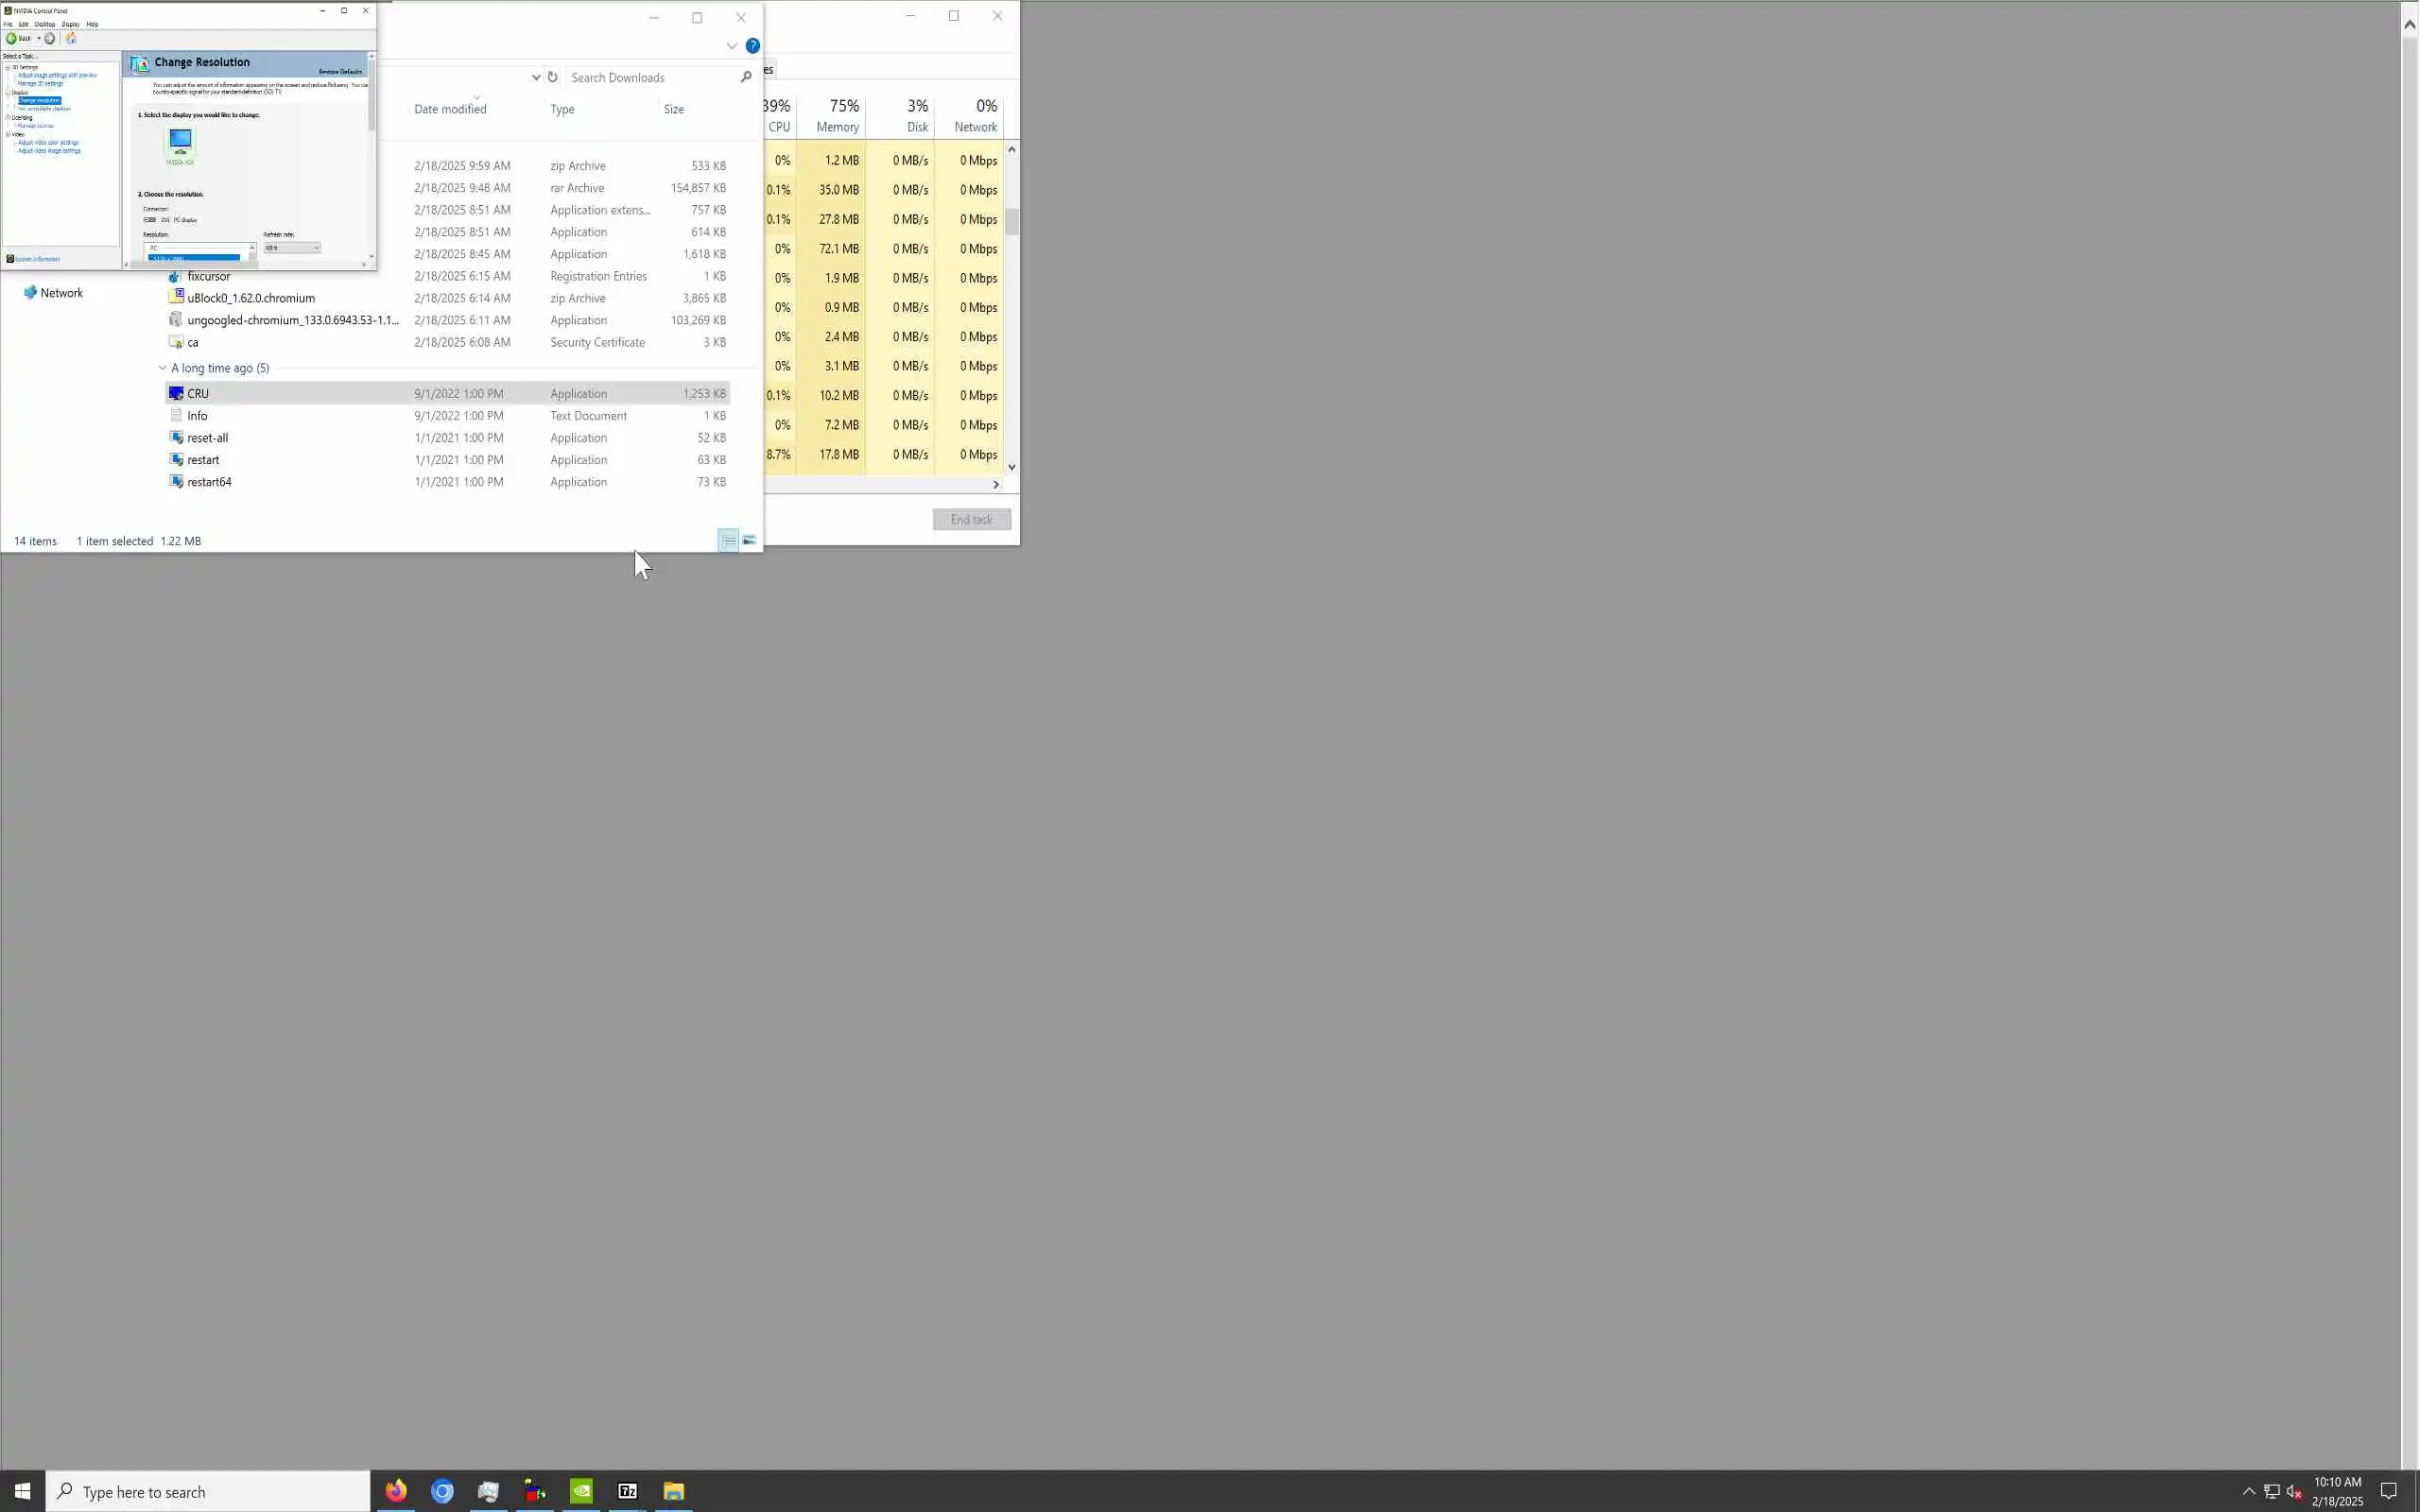Click Restore Defaults in Change Resolution

point(340,72)
